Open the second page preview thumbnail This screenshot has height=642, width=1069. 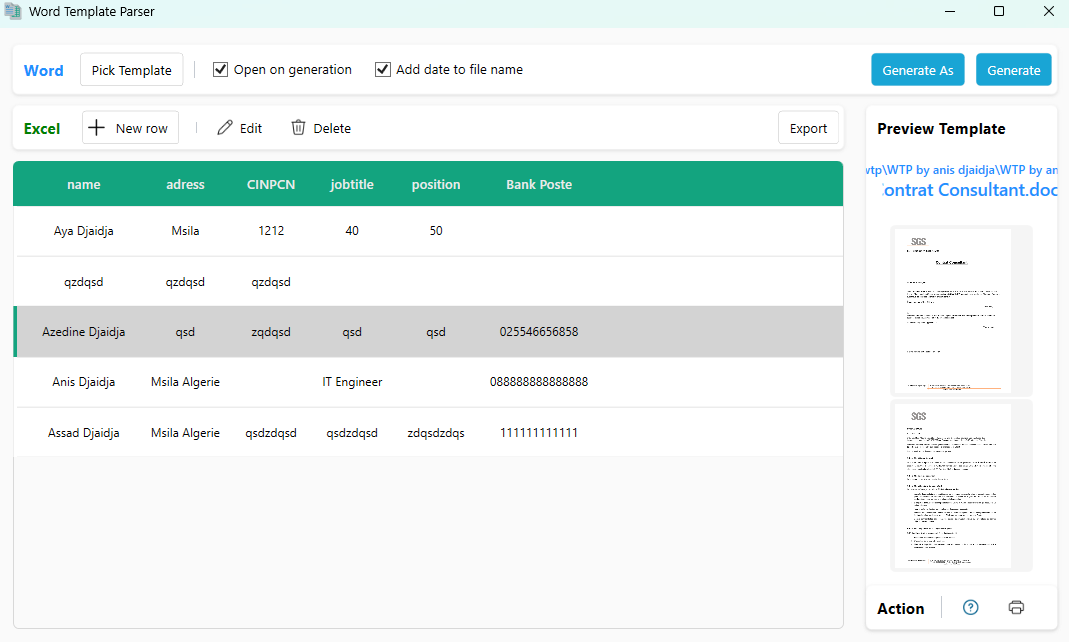961,485
